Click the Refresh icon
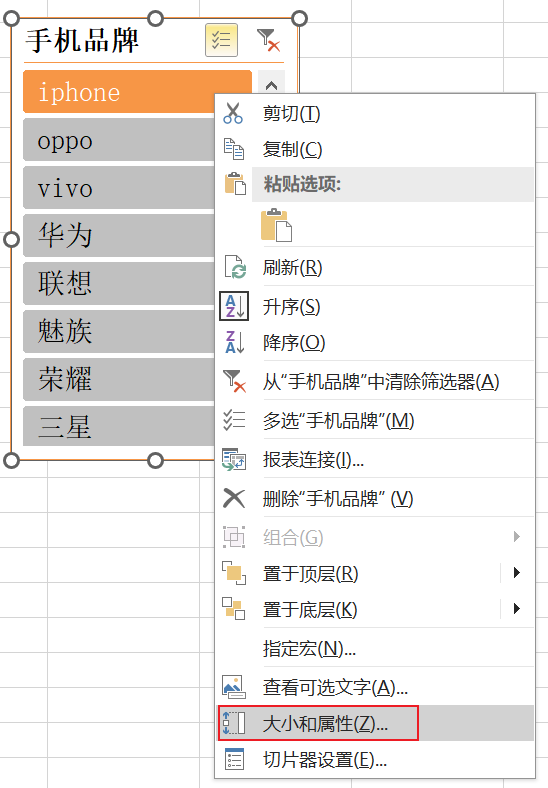548x788 pixels. (x=235, y=267)
